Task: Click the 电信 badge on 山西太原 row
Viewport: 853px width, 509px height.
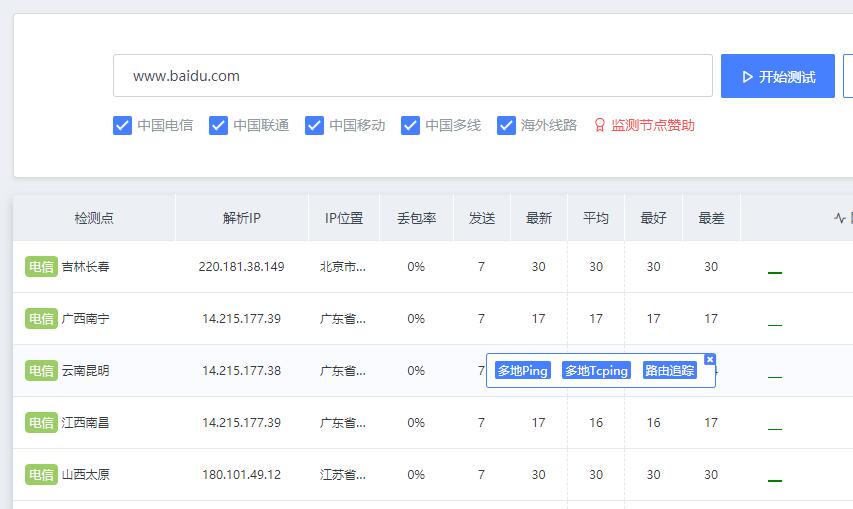Action: pos(41,474)
